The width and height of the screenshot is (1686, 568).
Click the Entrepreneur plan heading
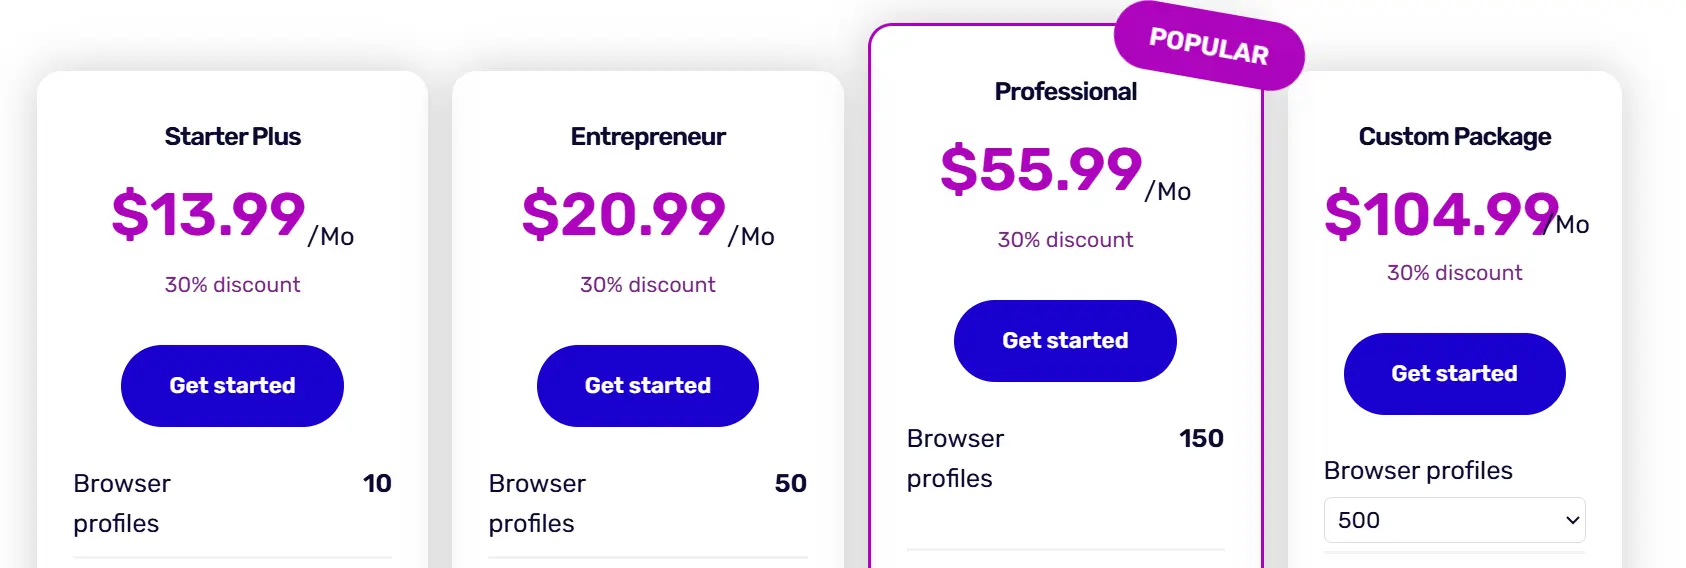pyautogui.click(x=648, y=136)
